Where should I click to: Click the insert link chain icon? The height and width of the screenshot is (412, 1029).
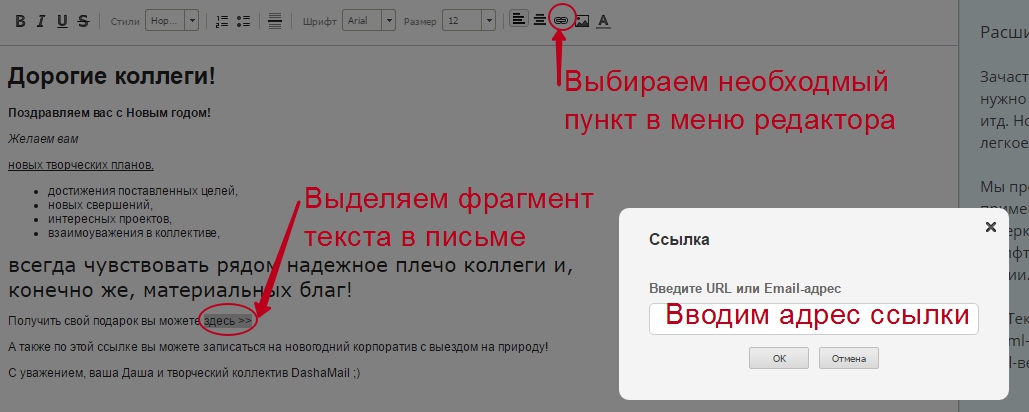(x=561, y=20)
